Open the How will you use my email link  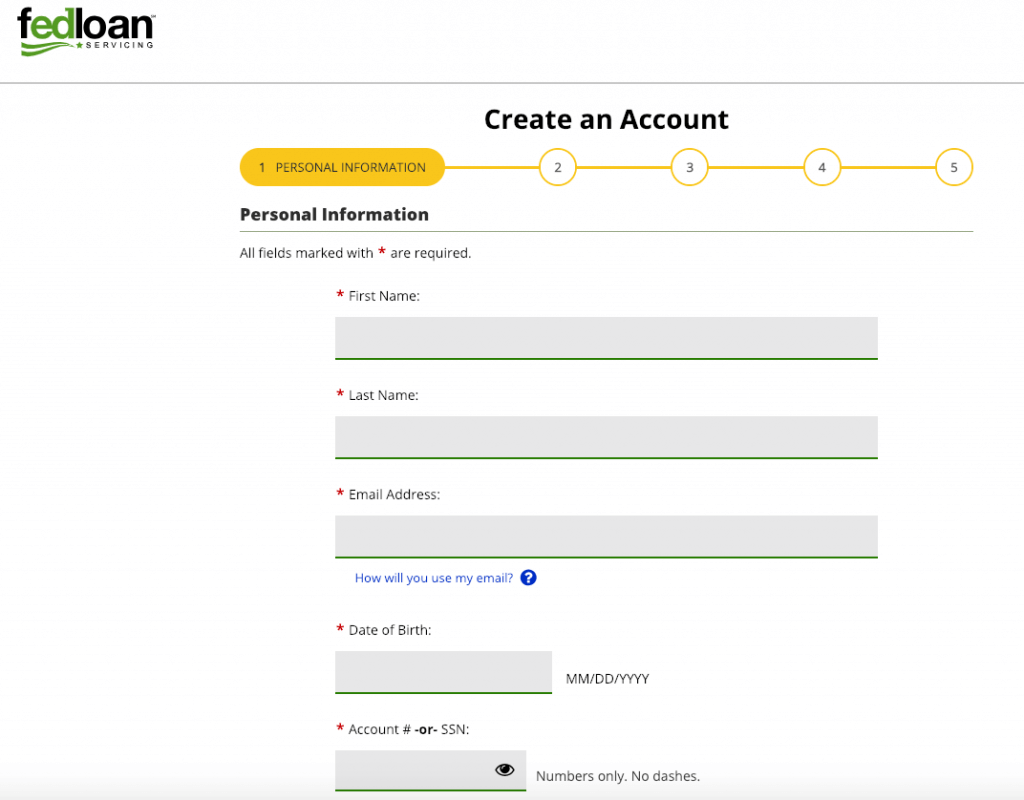(436, 577)
